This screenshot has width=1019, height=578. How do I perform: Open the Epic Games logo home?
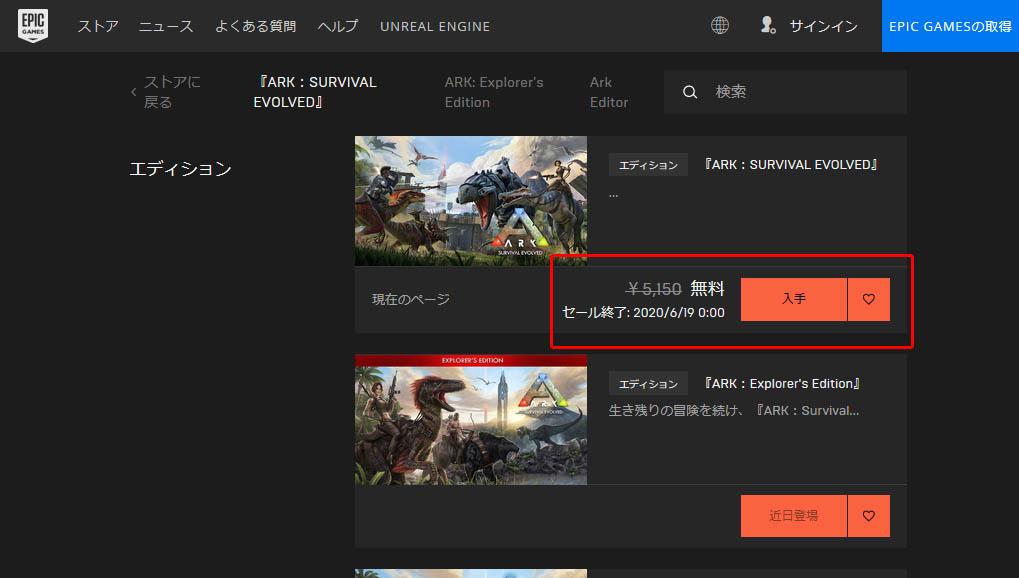point(32,26)
